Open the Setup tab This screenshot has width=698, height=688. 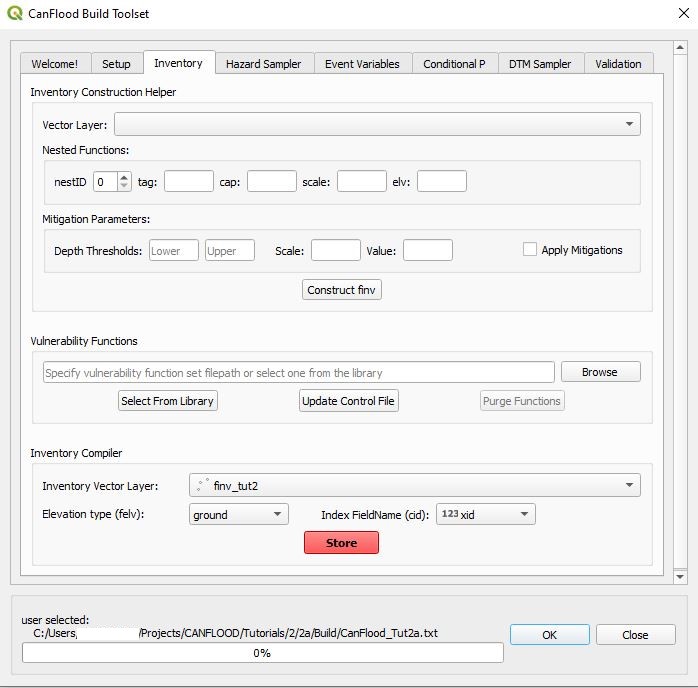pos(116,64)
